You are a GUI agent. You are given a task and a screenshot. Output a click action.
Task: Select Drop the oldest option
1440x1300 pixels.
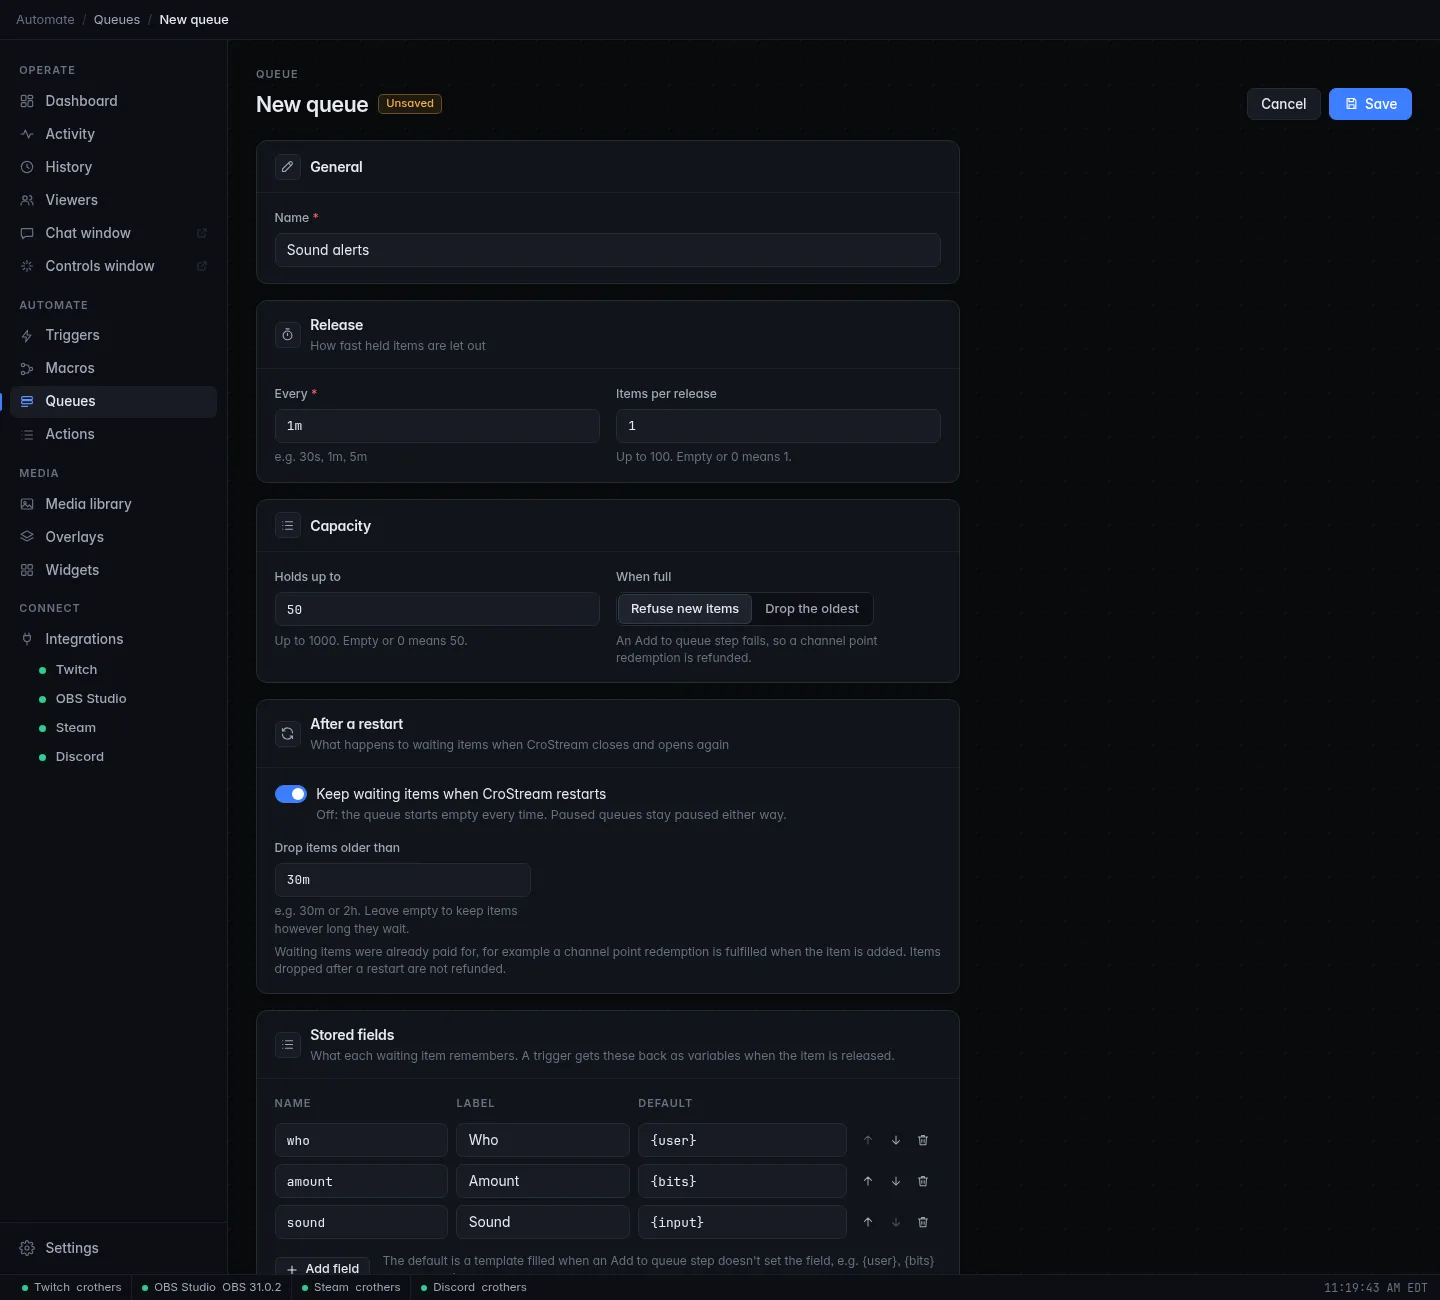(812, 609)
